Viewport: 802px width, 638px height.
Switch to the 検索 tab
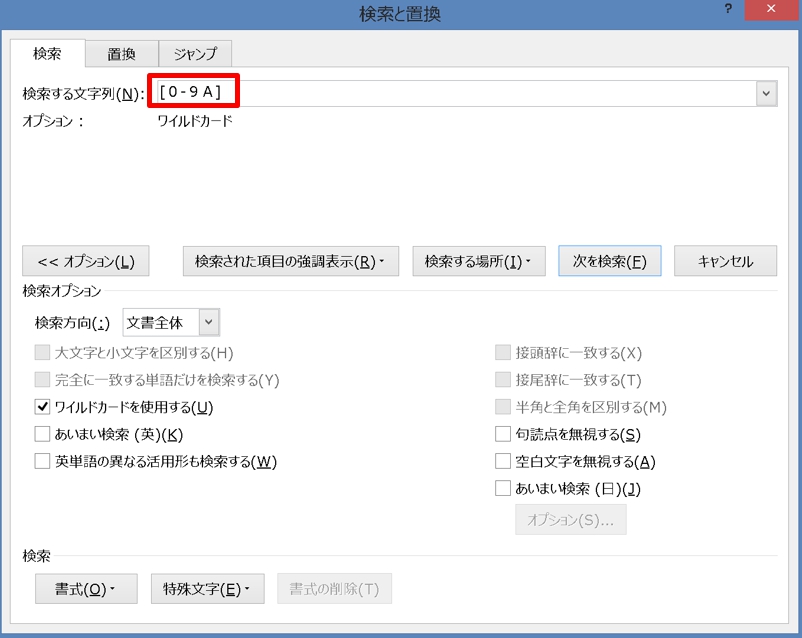pyautogui.click(x=47, y=53)
